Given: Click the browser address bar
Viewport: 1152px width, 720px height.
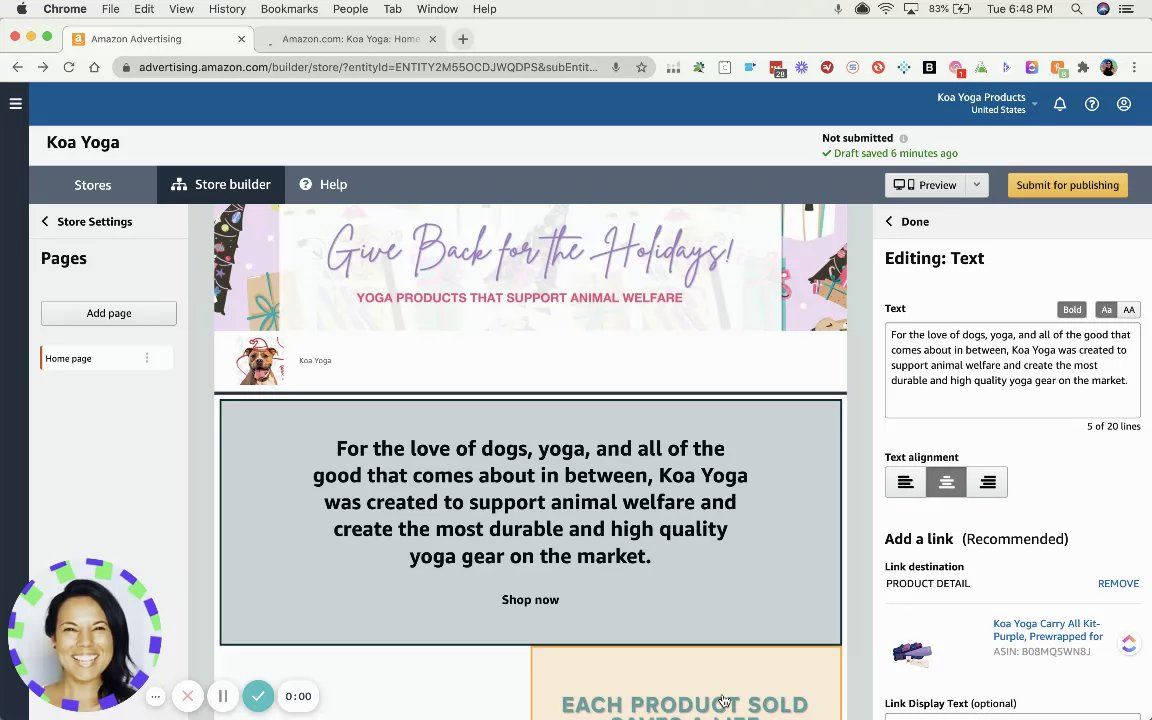Looking at the screenshot, I should coord(367,67).
